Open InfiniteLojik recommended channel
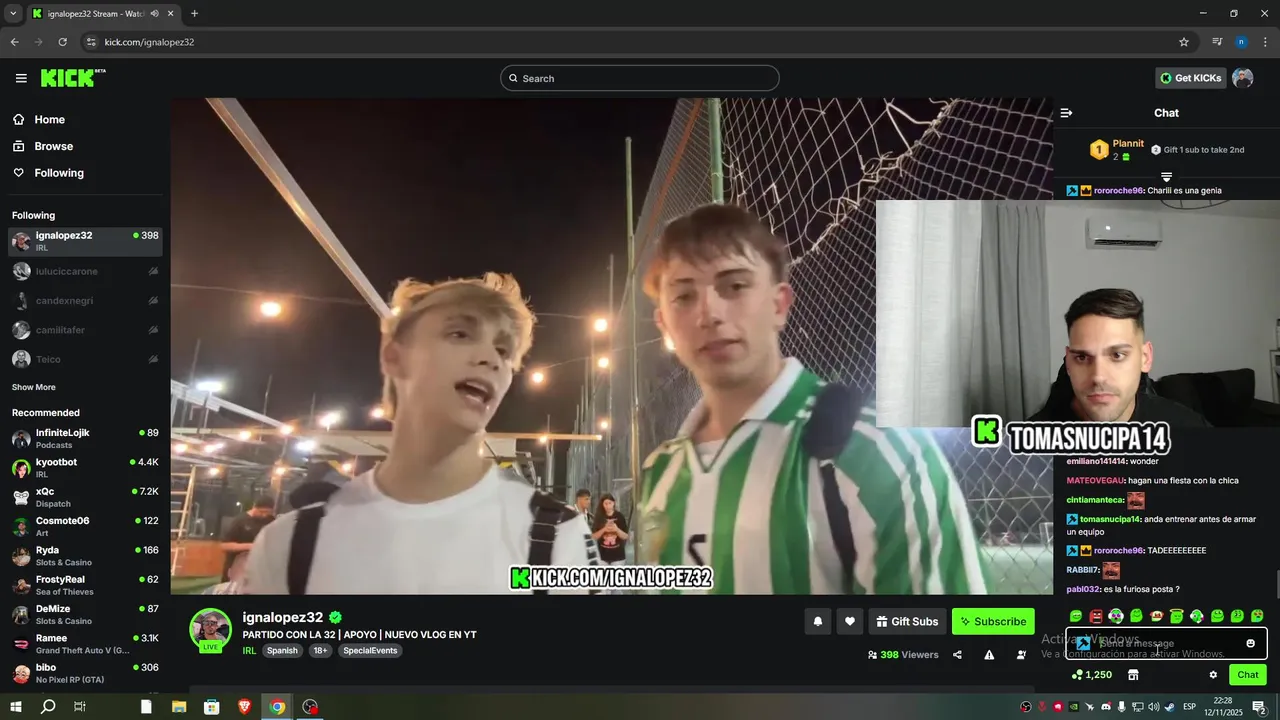This screenshot has height=720, width=1280. (x=85, y=438)
